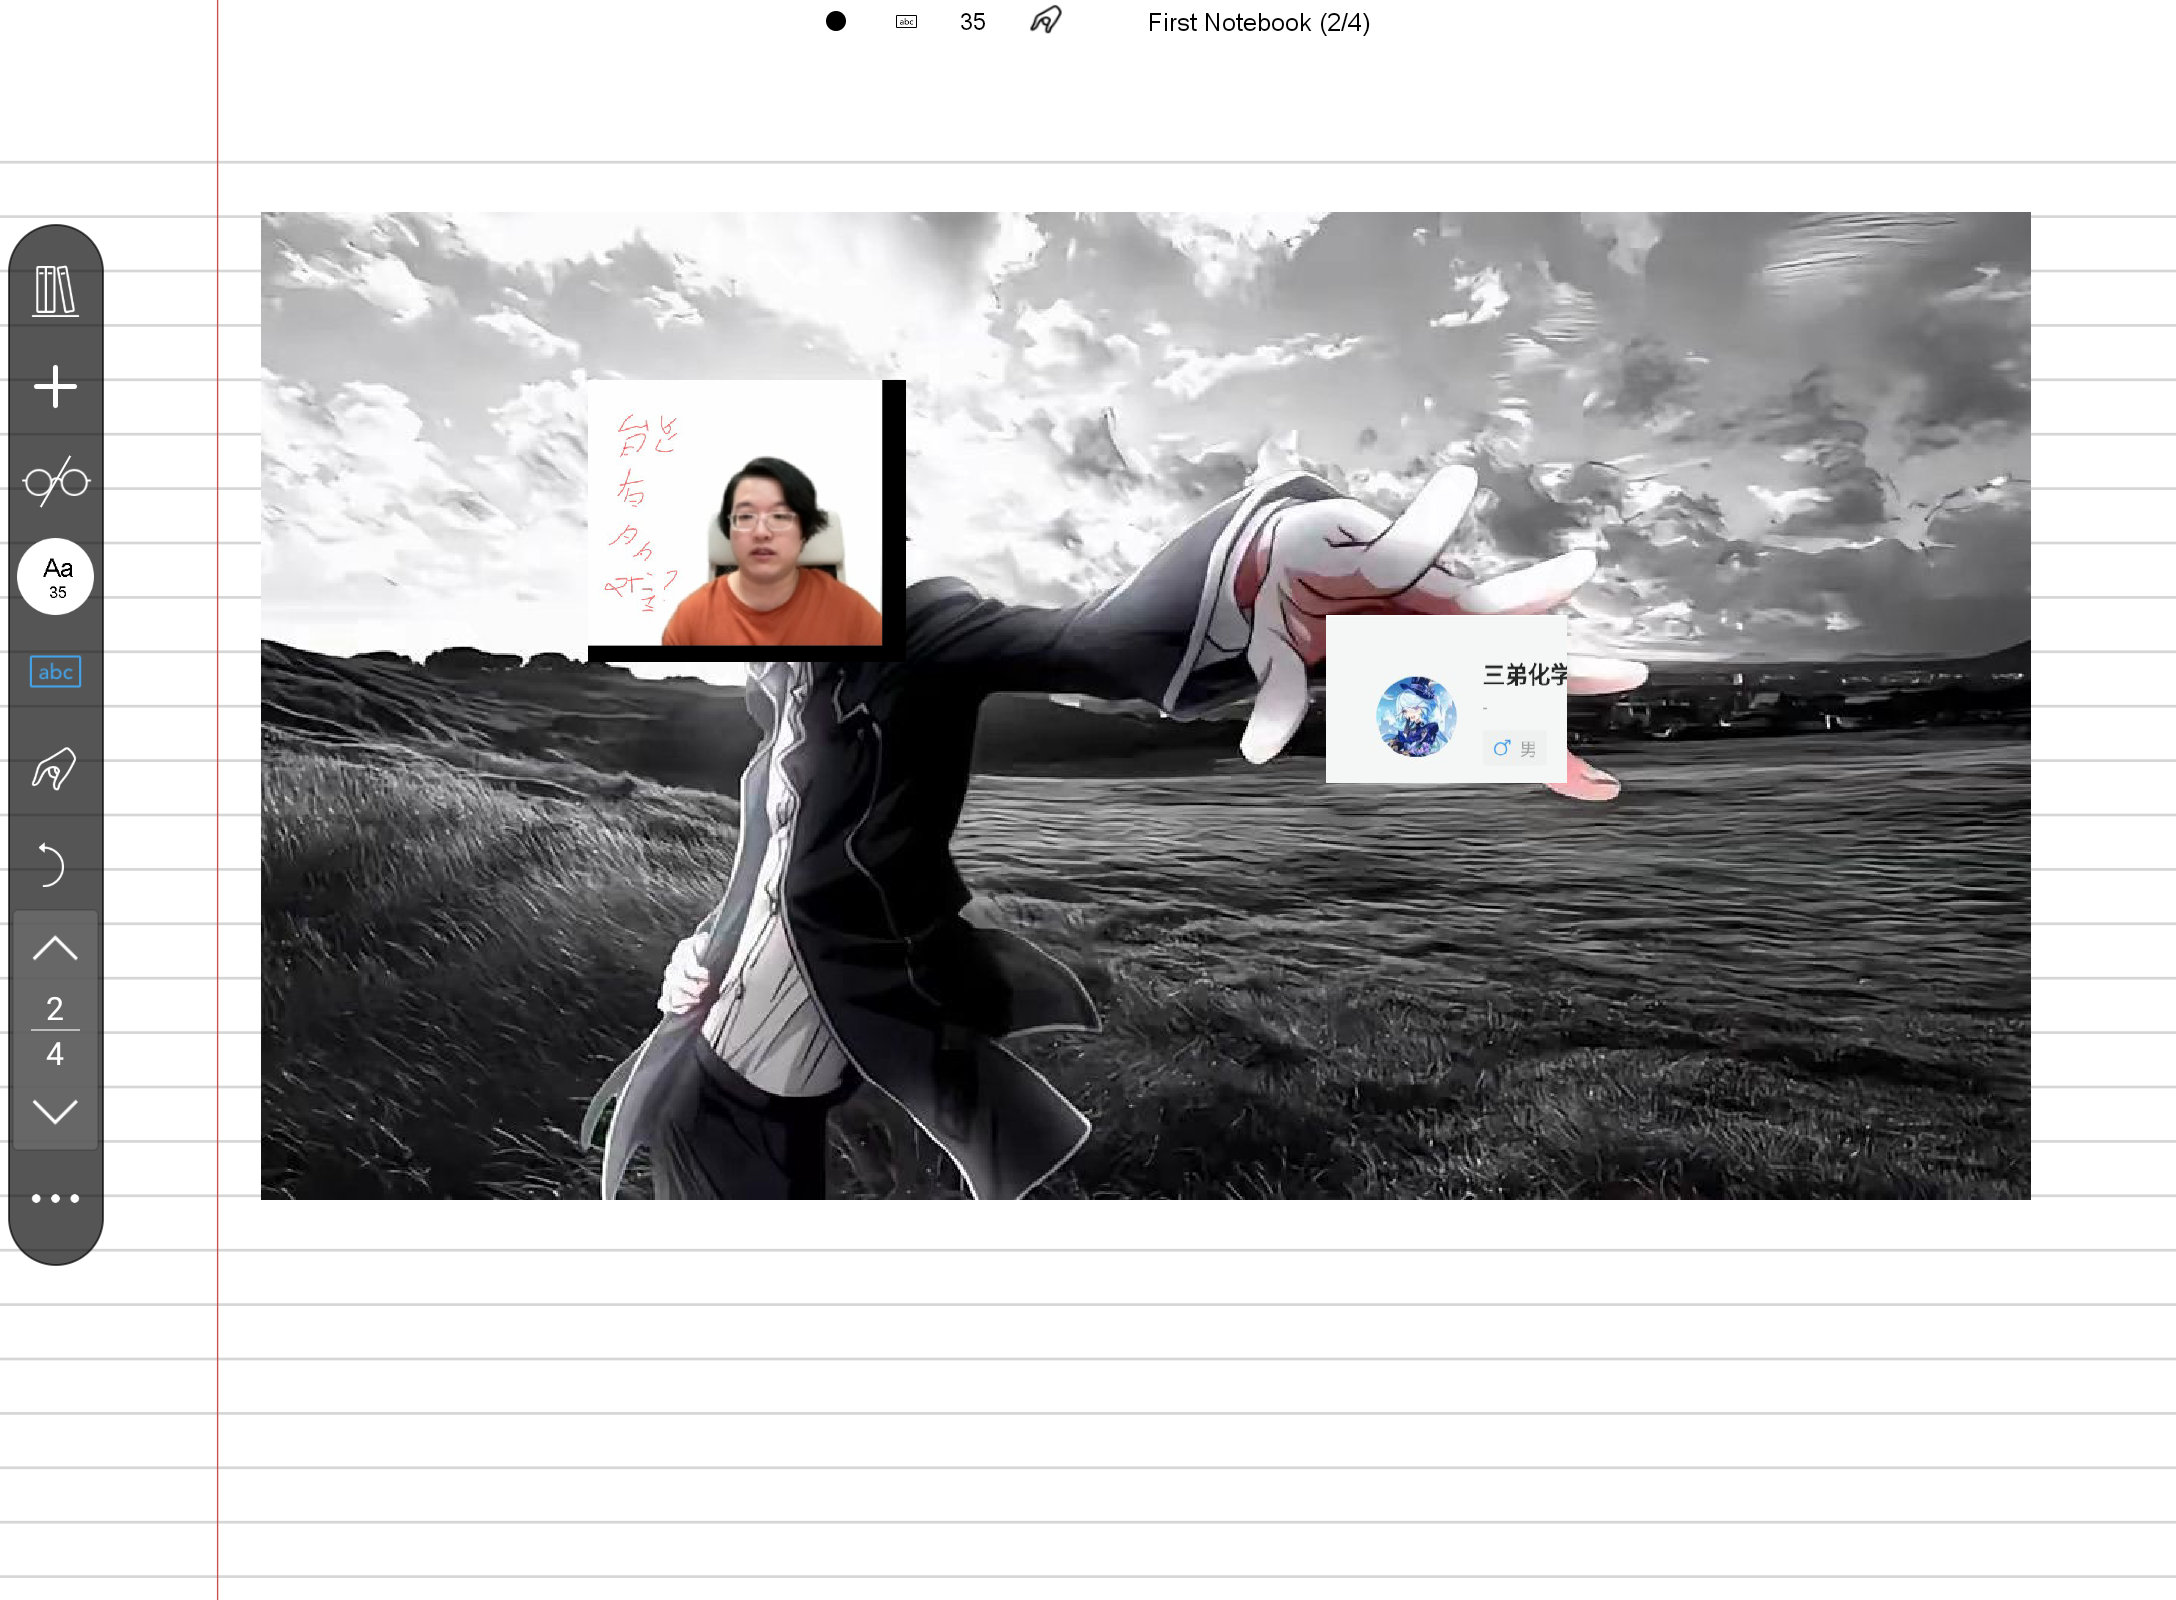
Task: Open the Aa 35 font size setting
Action: (x=56, y=577)
